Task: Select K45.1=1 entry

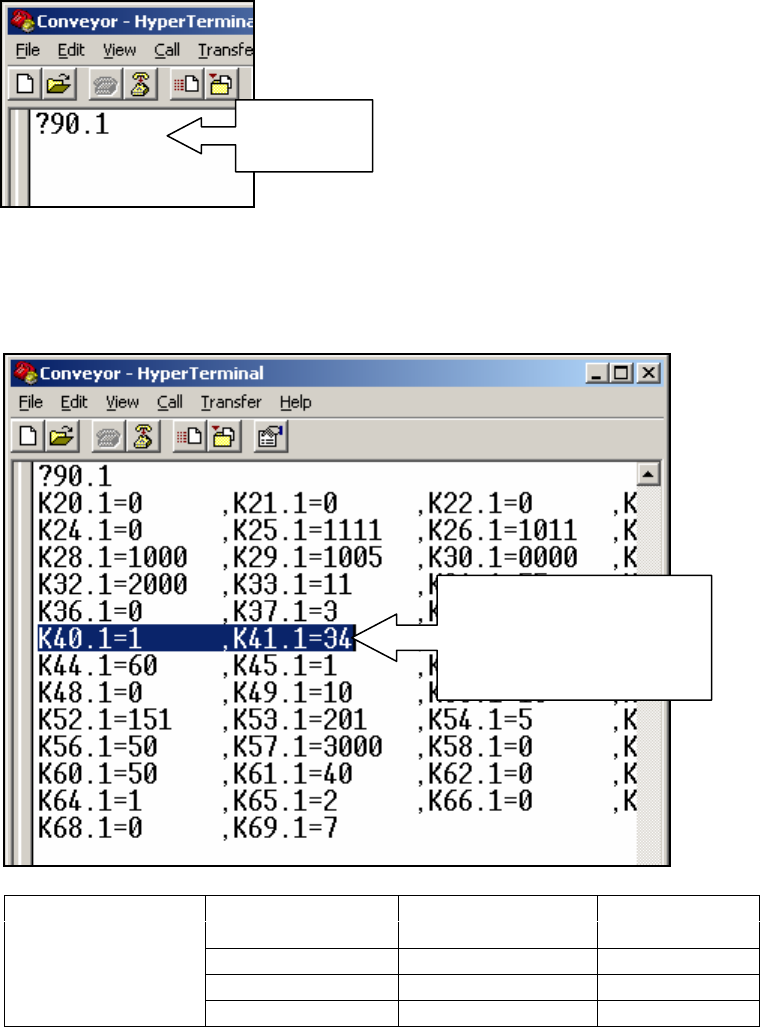Action: click(285, 666)
